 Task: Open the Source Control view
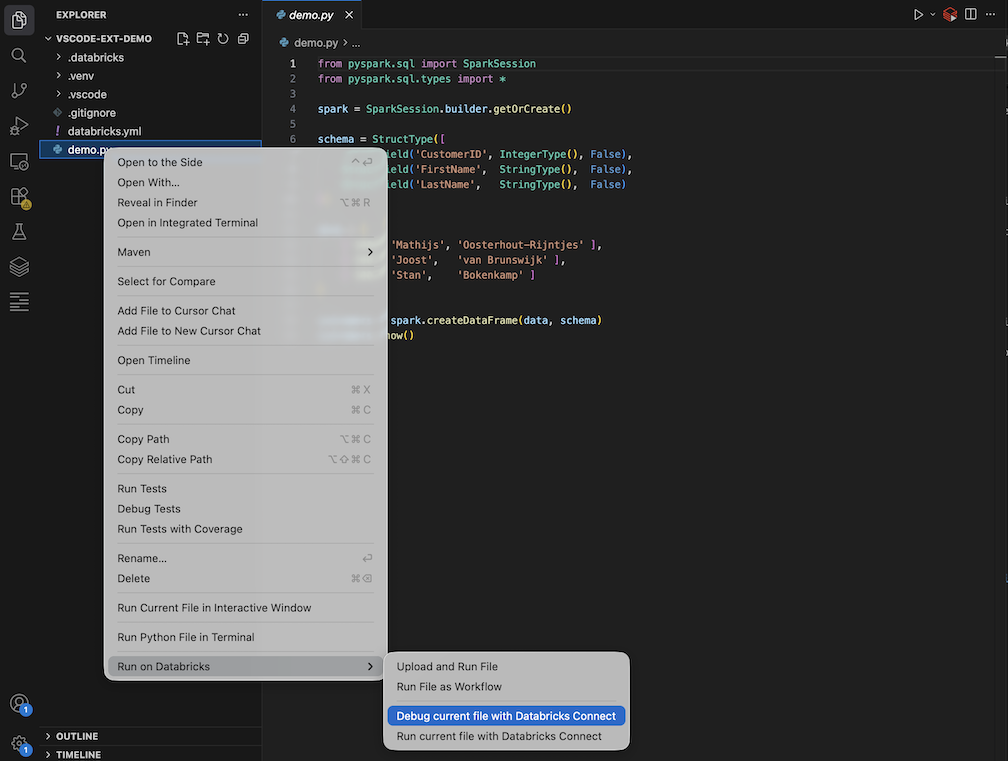19,91
